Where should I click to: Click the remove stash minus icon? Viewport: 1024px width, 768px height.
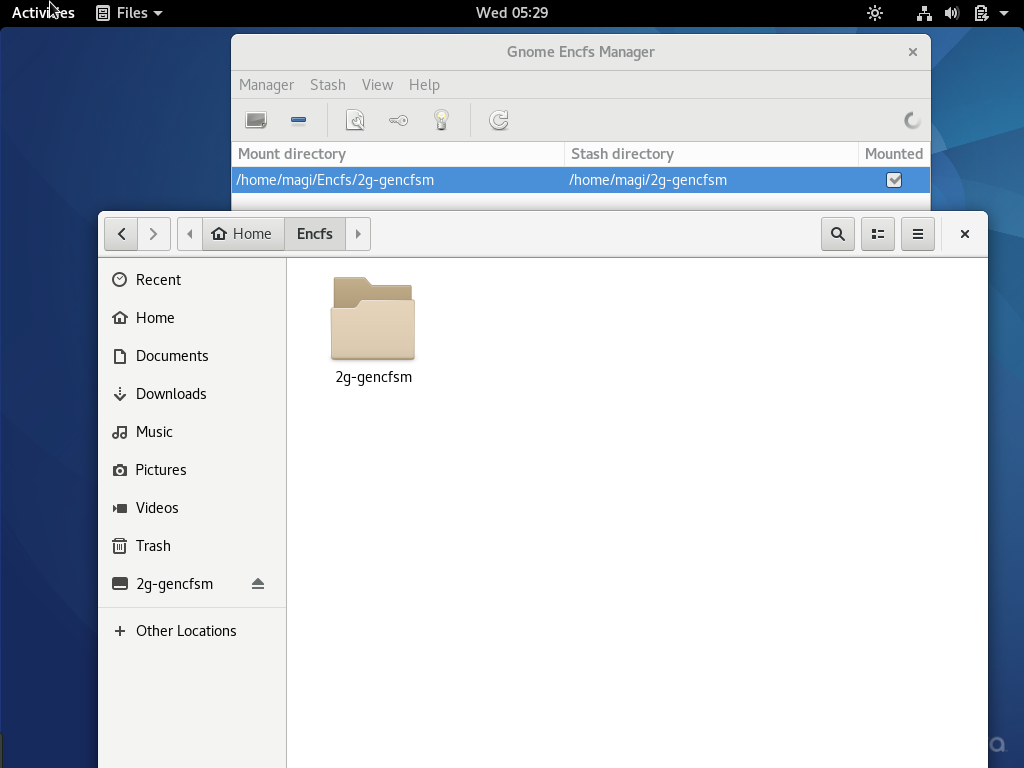point(298,120)
